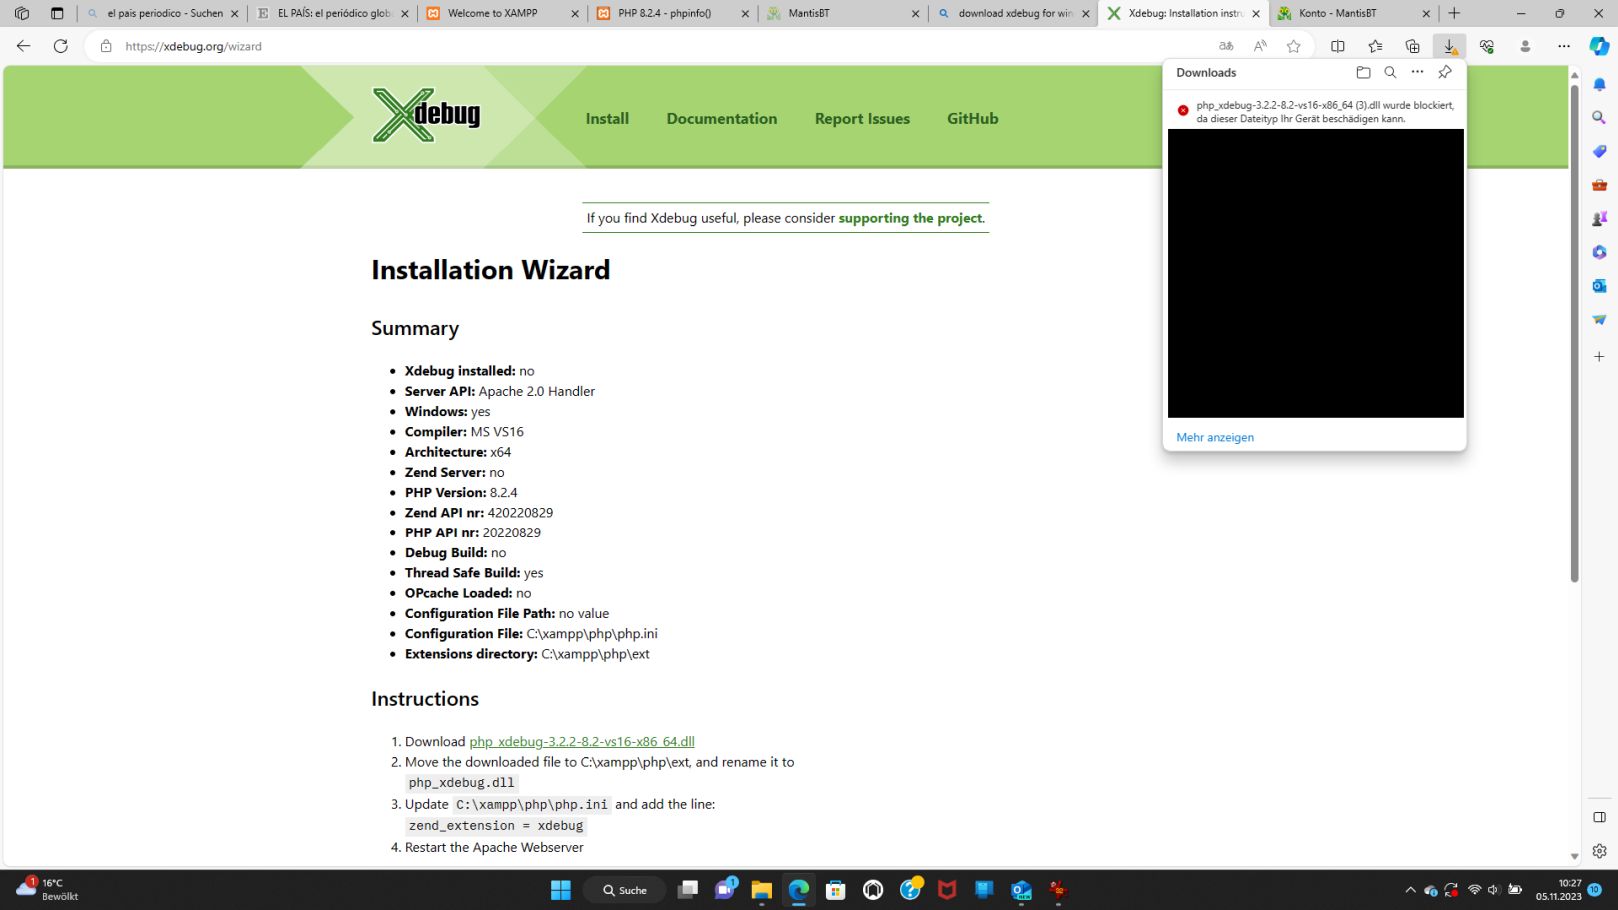Click the Xdebug logo

click(426, 115)
